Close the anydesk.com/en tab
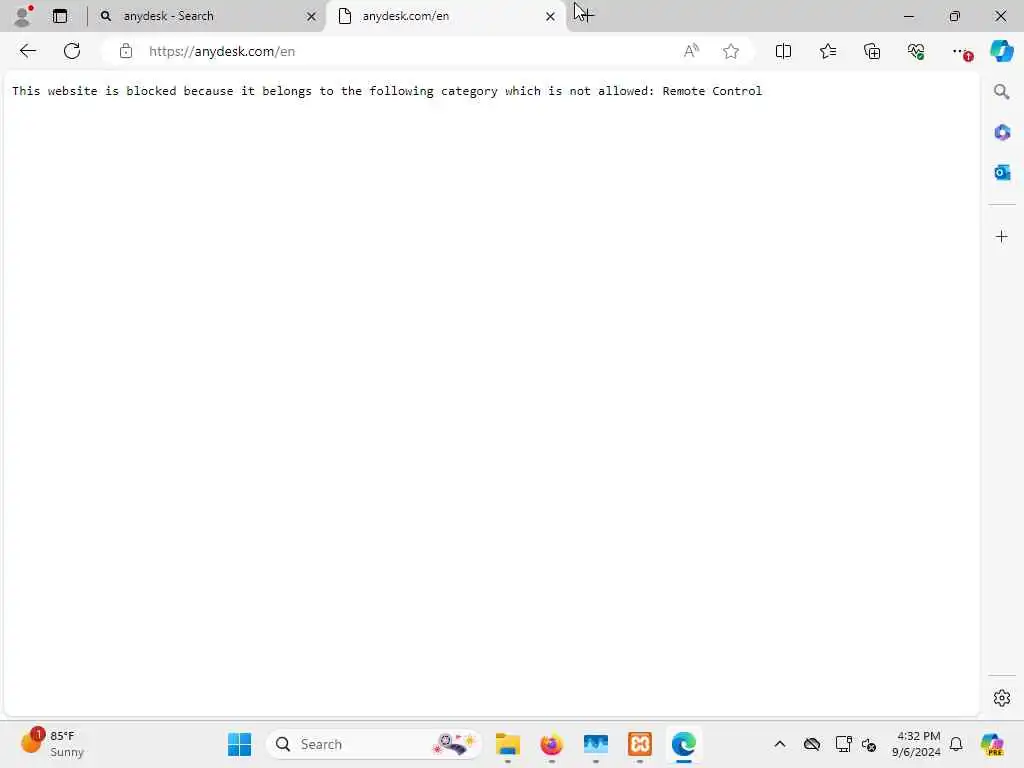The height and width of the screenshot is (768, 1024). pyautogui.click(x=551, y=16)
